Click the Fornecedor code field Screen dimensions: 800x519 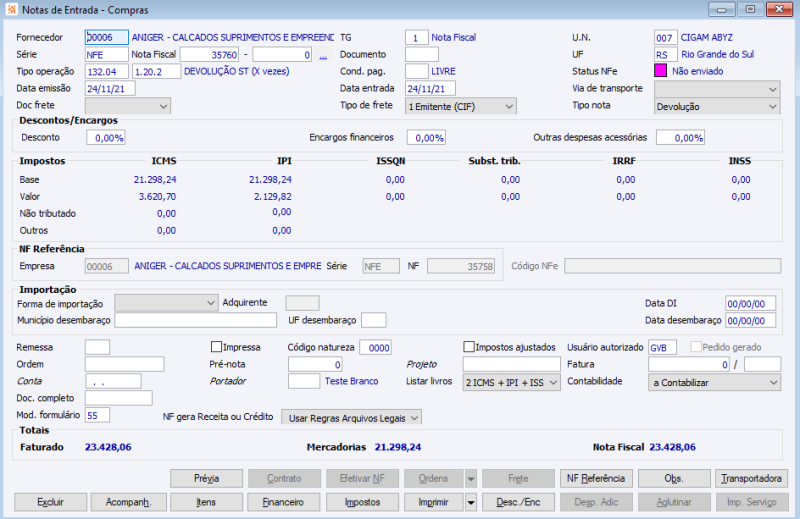107,37
